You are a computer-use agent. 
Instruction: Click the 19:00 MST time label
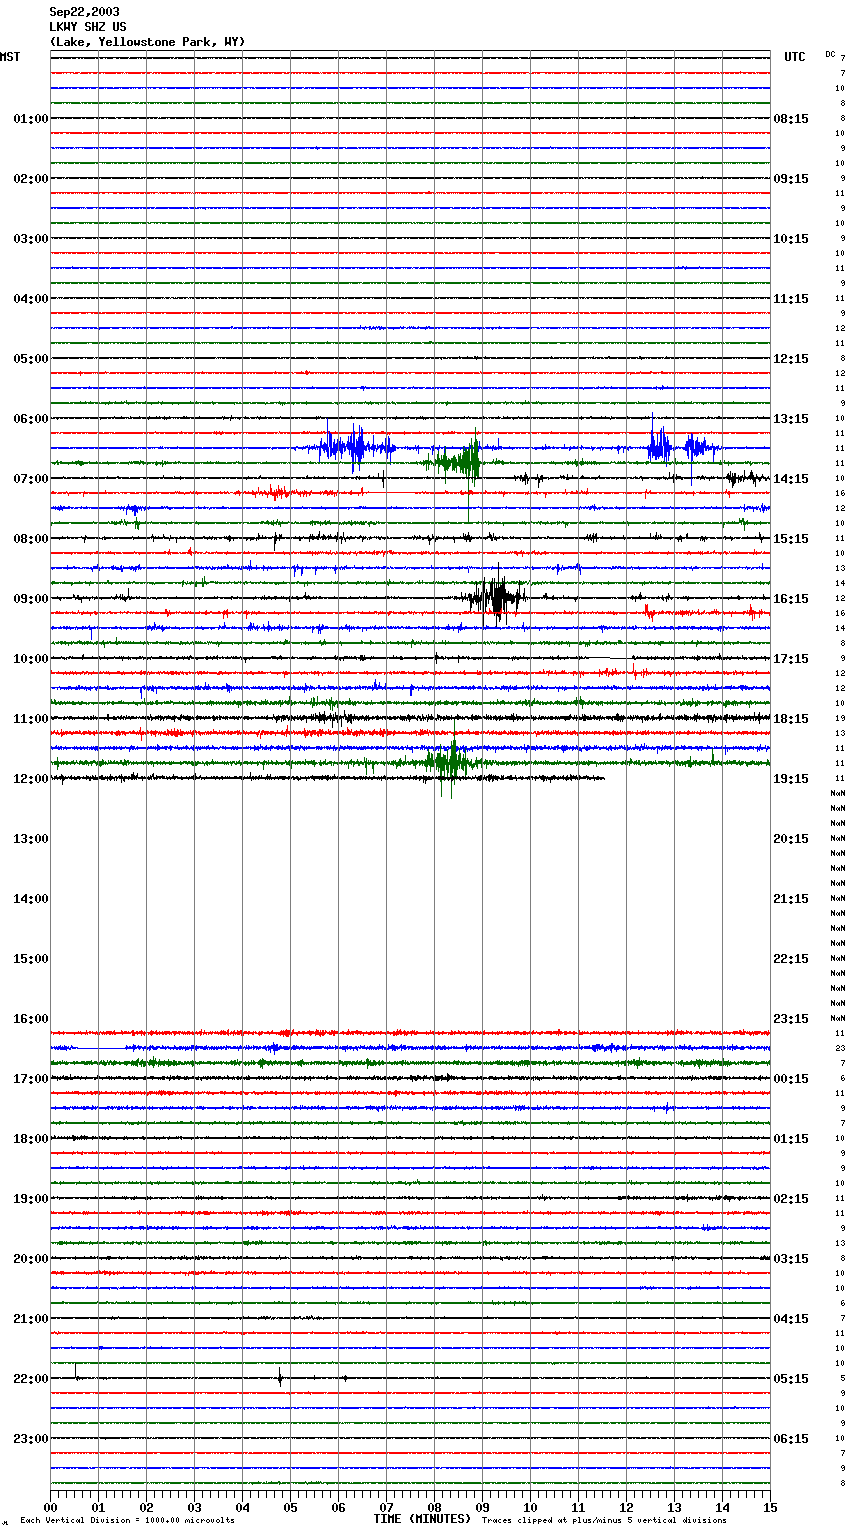pyautogui.click(x=30, y=1199)
